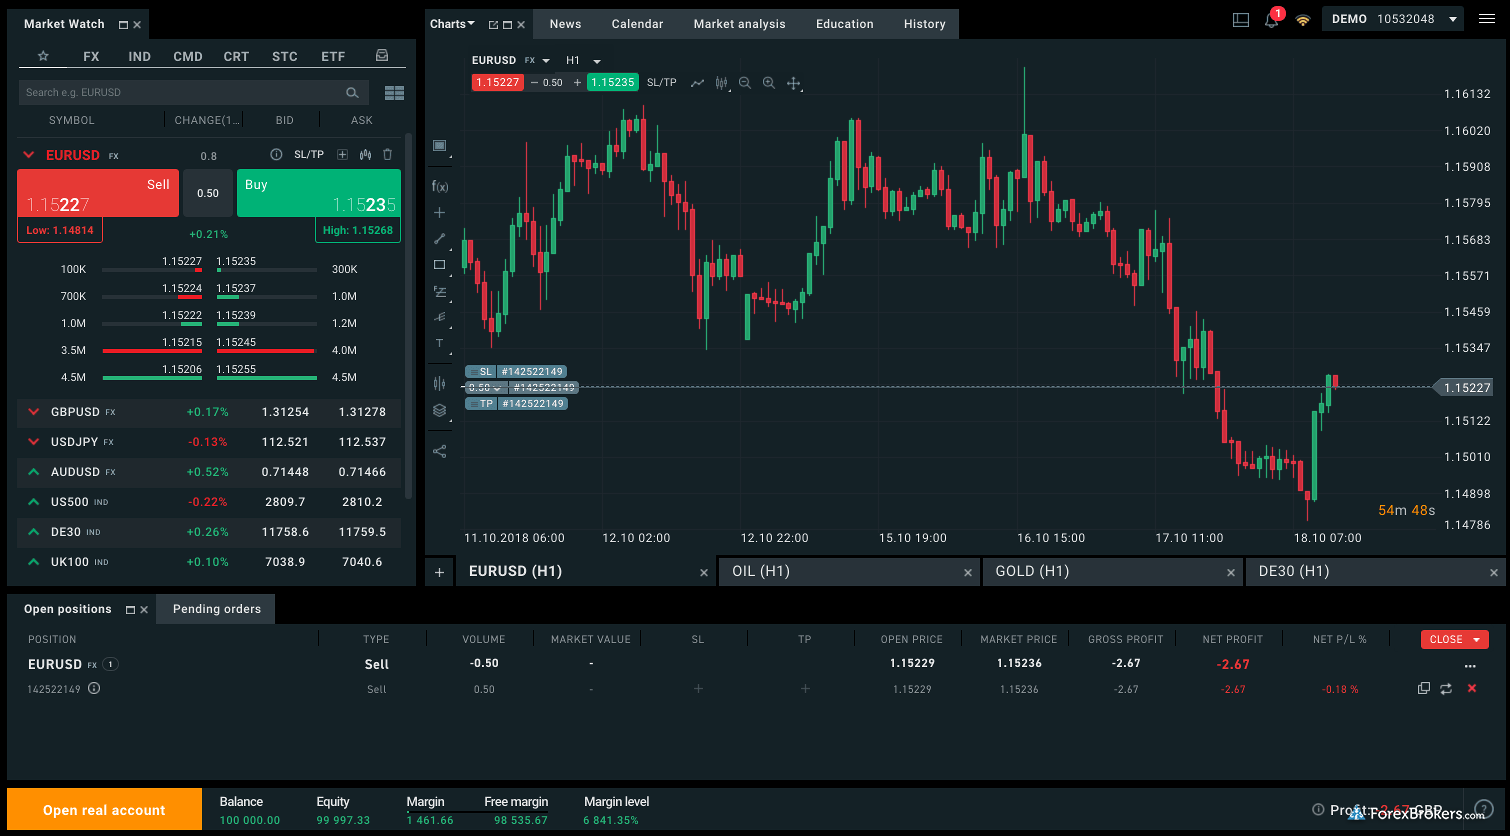1510x836 pixels.
Task: Switch to the Pending orders tab
Action: click(x=215, y=608)
